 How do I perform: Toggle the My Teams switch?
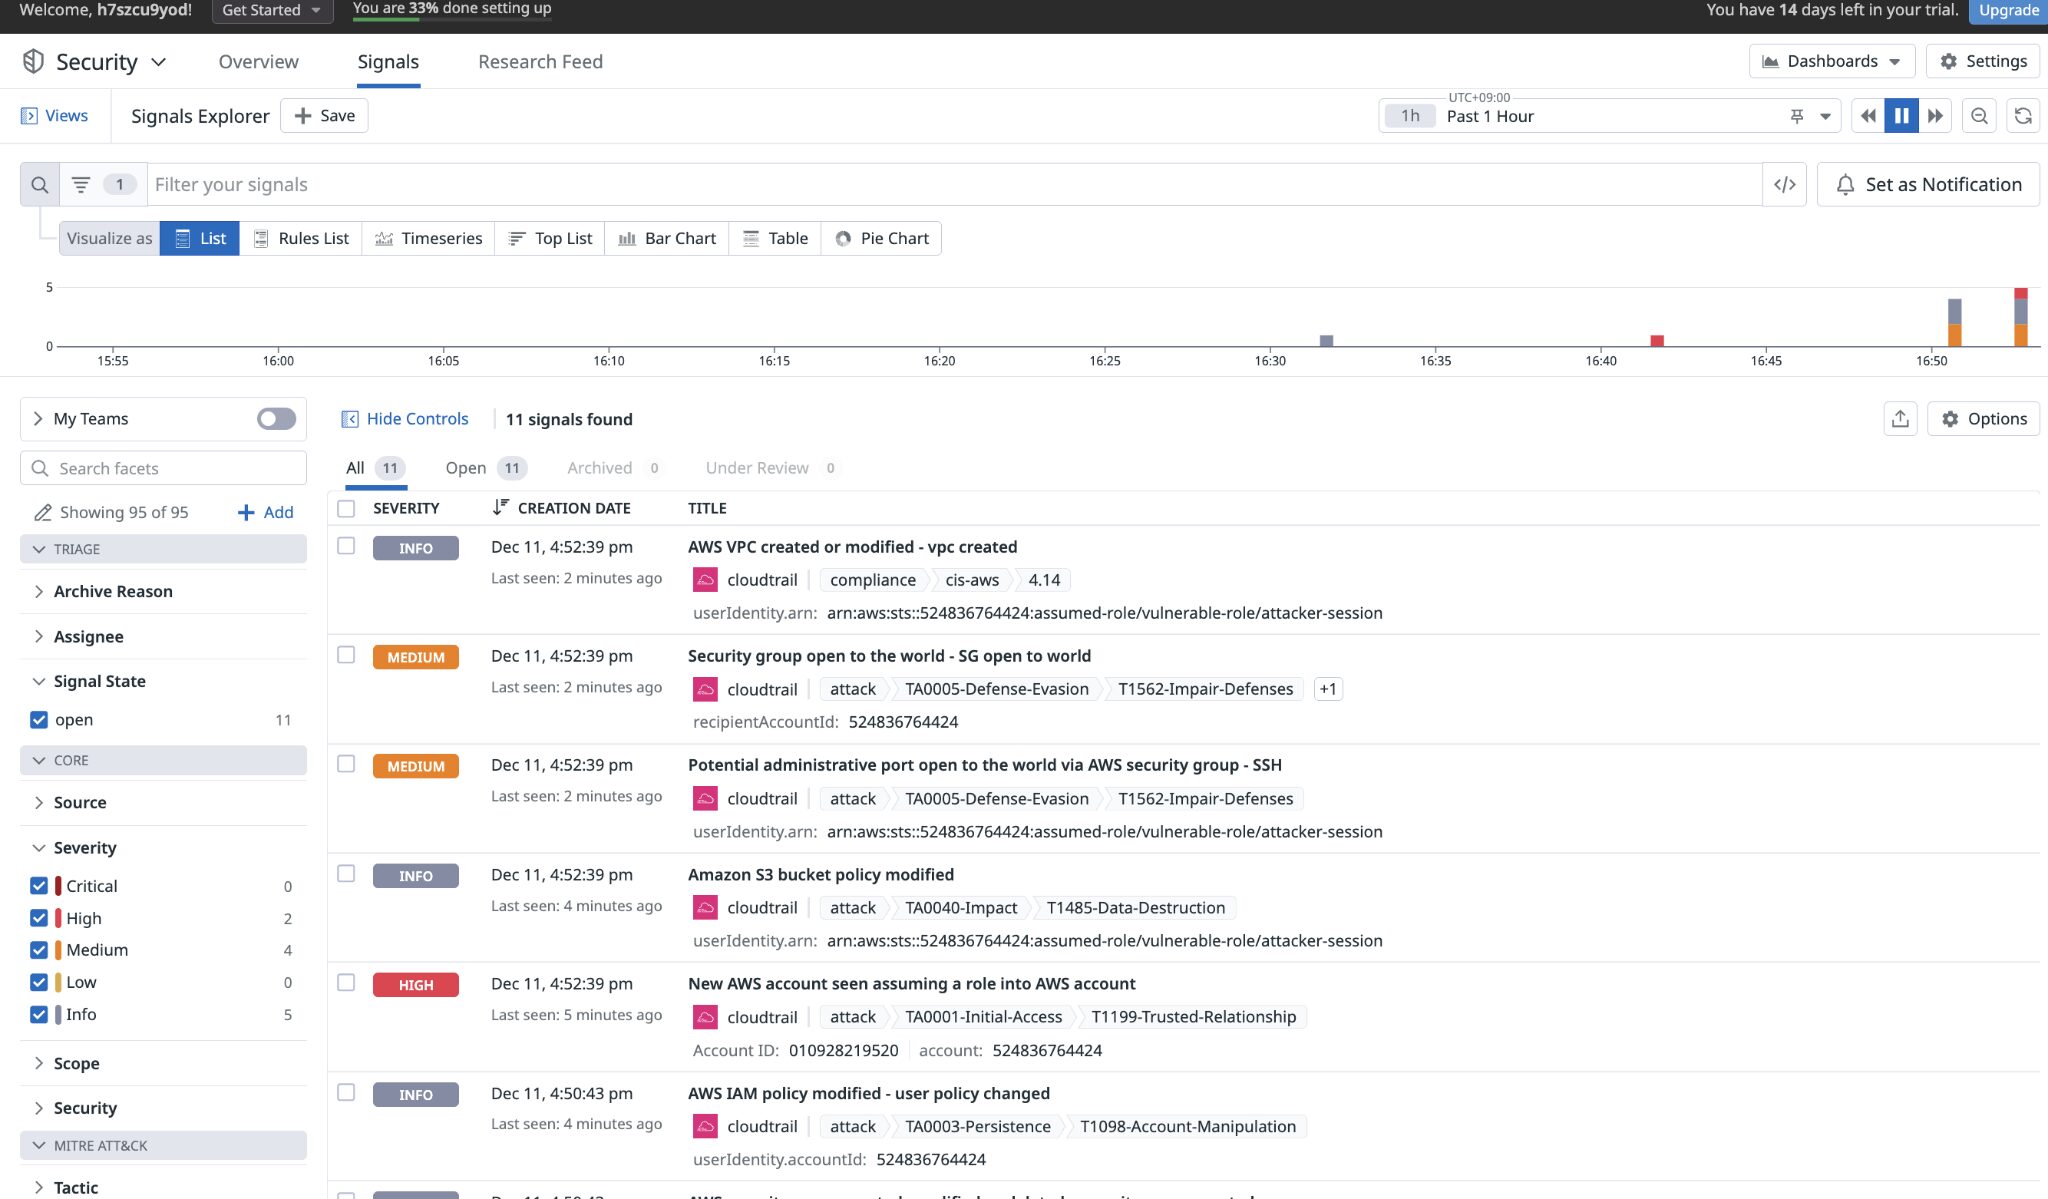[276, 418]
